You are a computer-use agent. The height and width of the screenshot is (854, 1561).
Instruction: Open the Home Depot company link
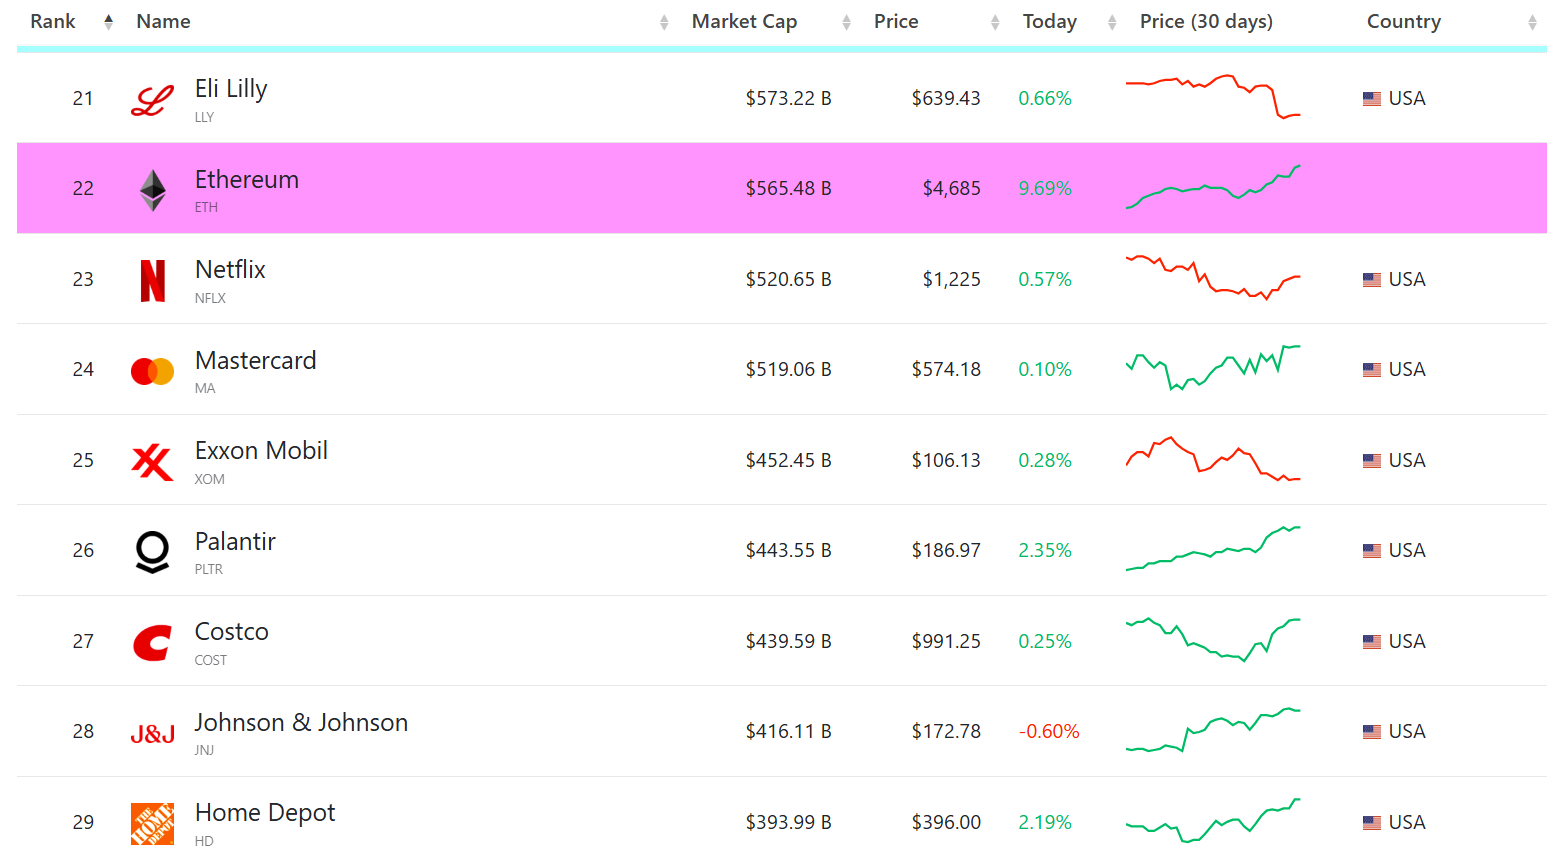[x=265, y=813]
